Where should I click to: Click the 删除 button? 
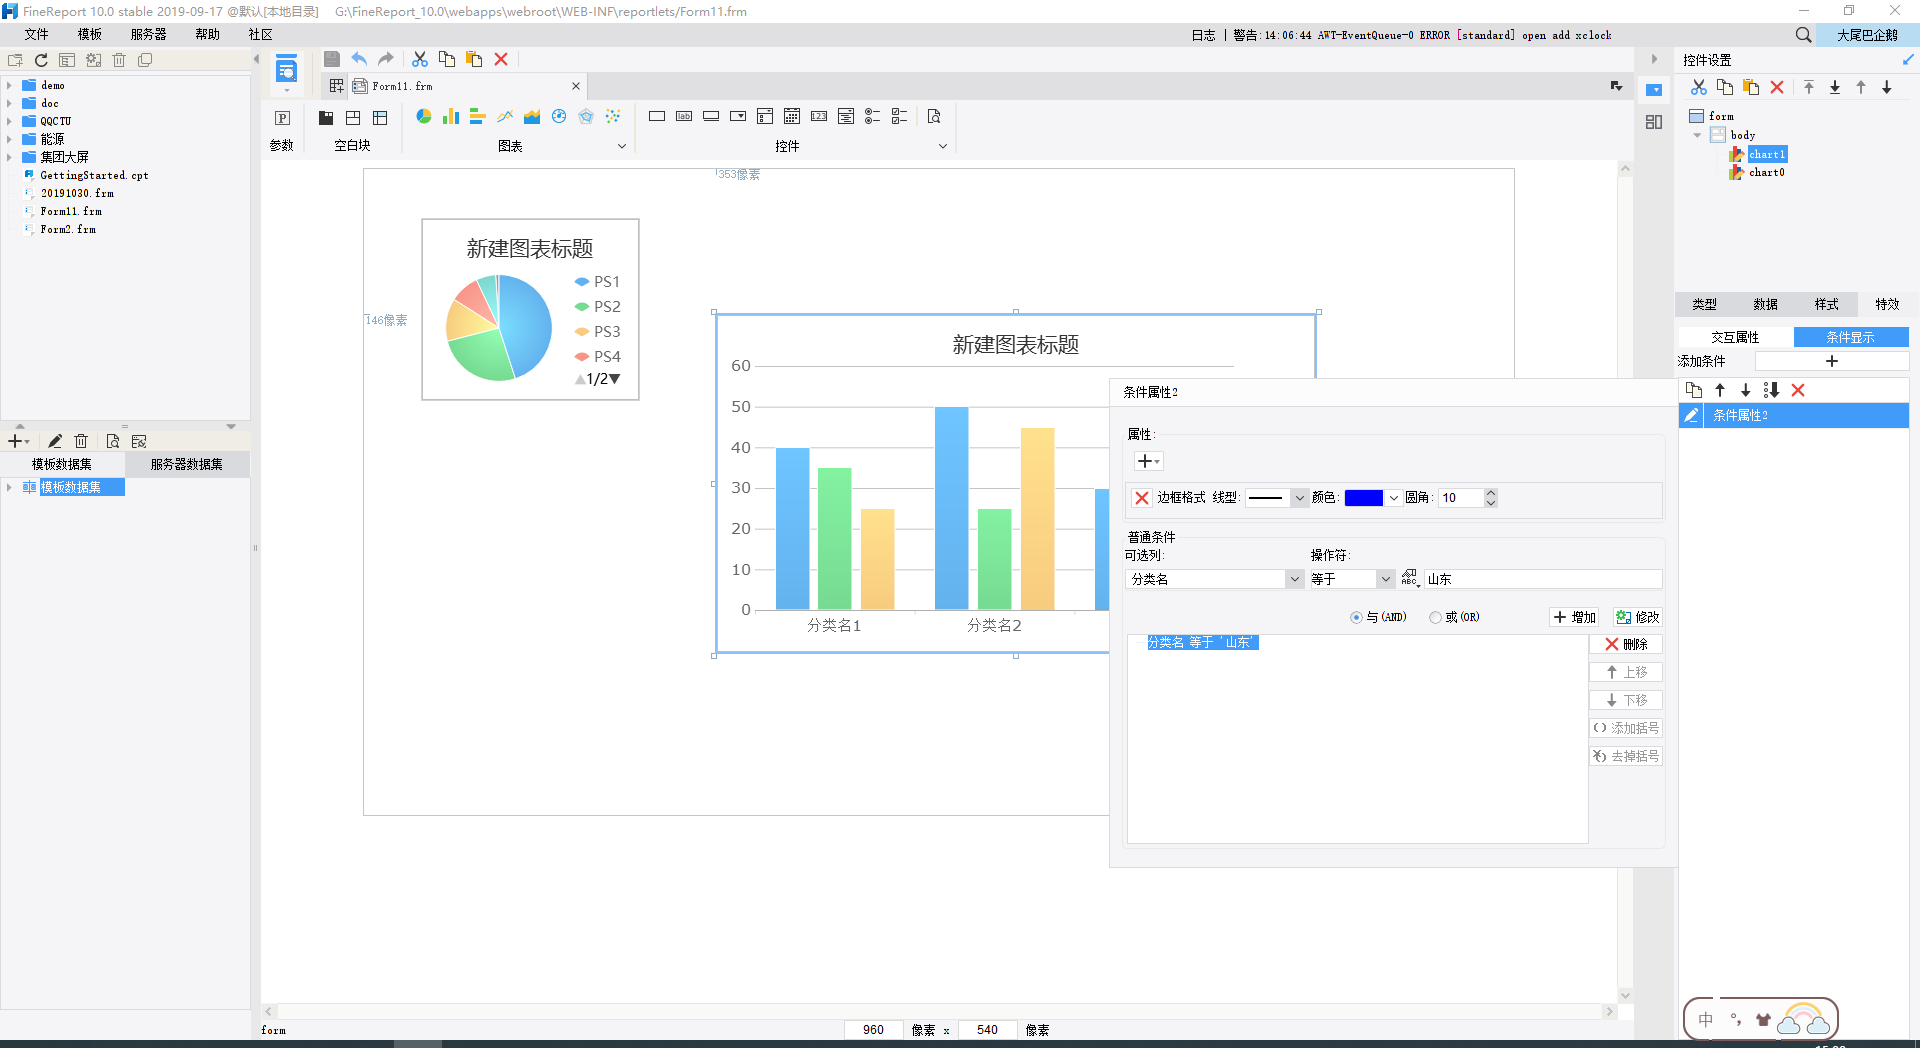point(1626,644)
